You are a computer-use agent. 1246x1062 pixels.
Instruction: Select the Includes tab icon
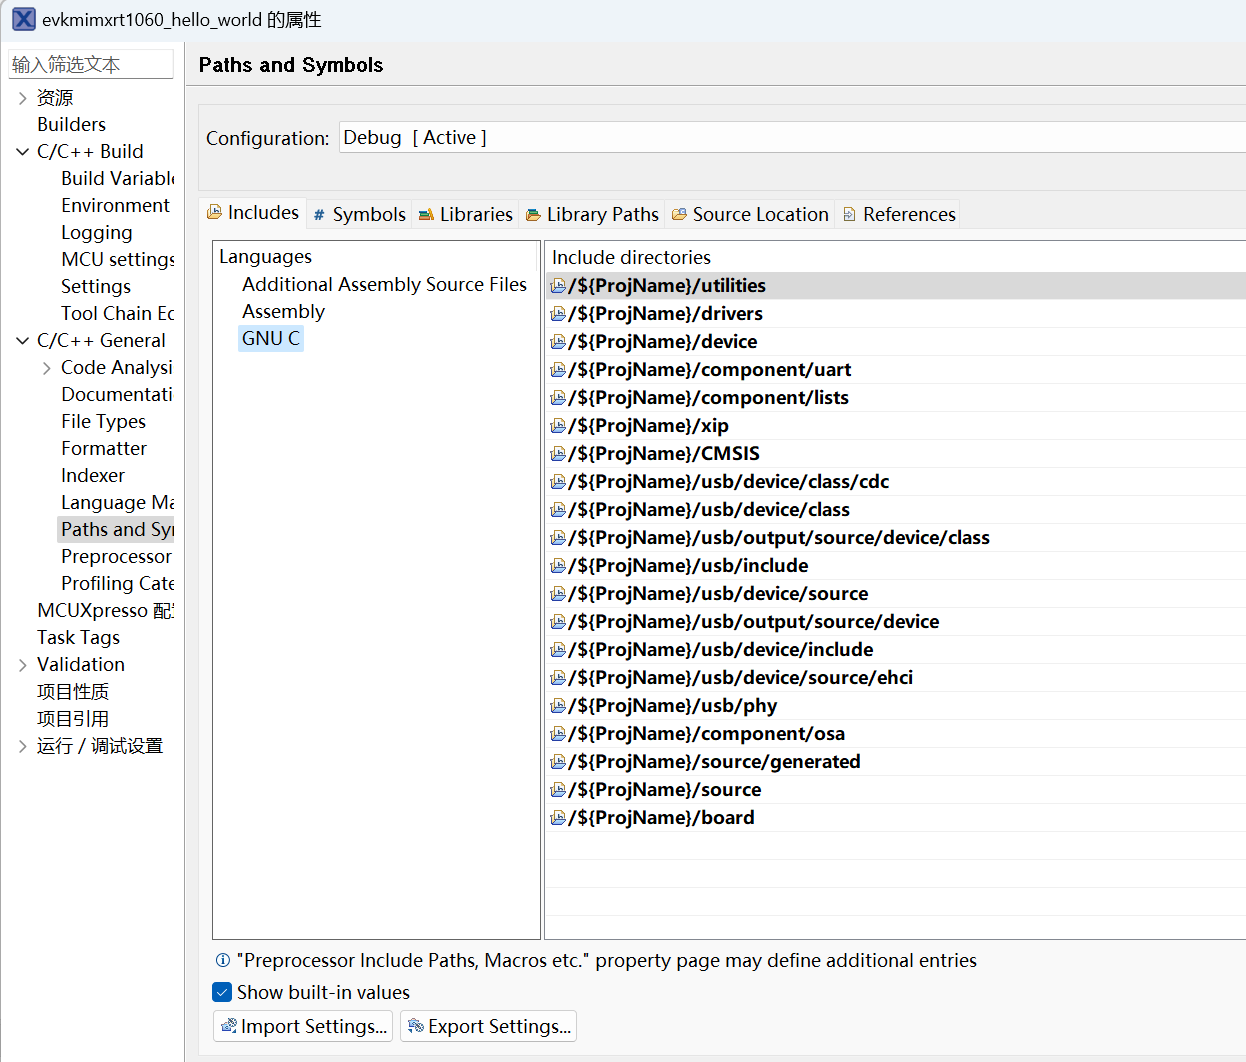click(x=215, y=212)
